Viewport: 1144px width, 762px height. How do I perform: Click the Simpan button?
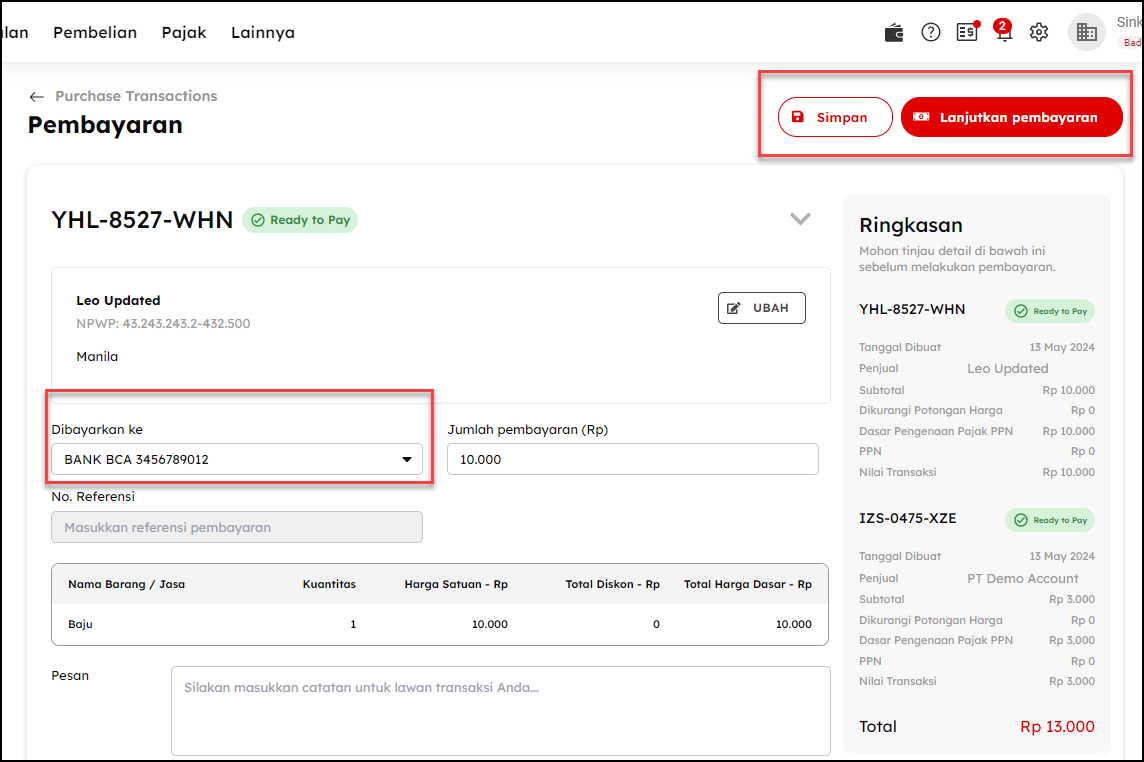pos(835,117)
